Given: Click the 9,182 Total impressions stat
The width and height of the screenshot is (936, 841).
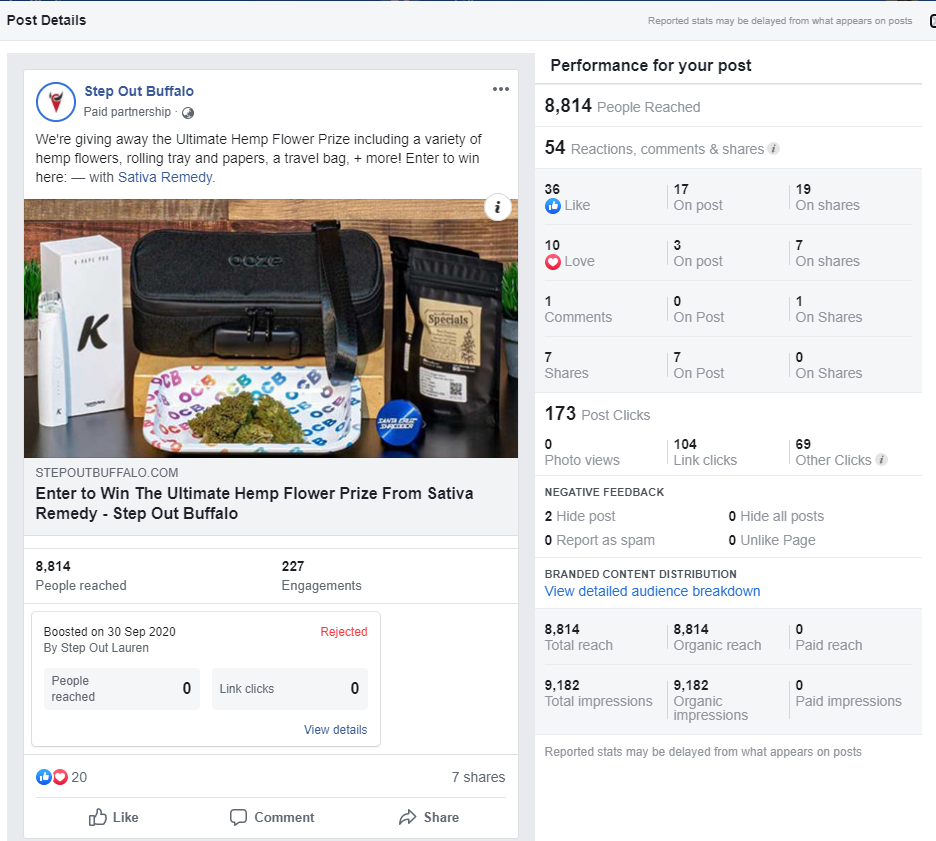Looking at the screenshot, I should [x=598, y=694].
